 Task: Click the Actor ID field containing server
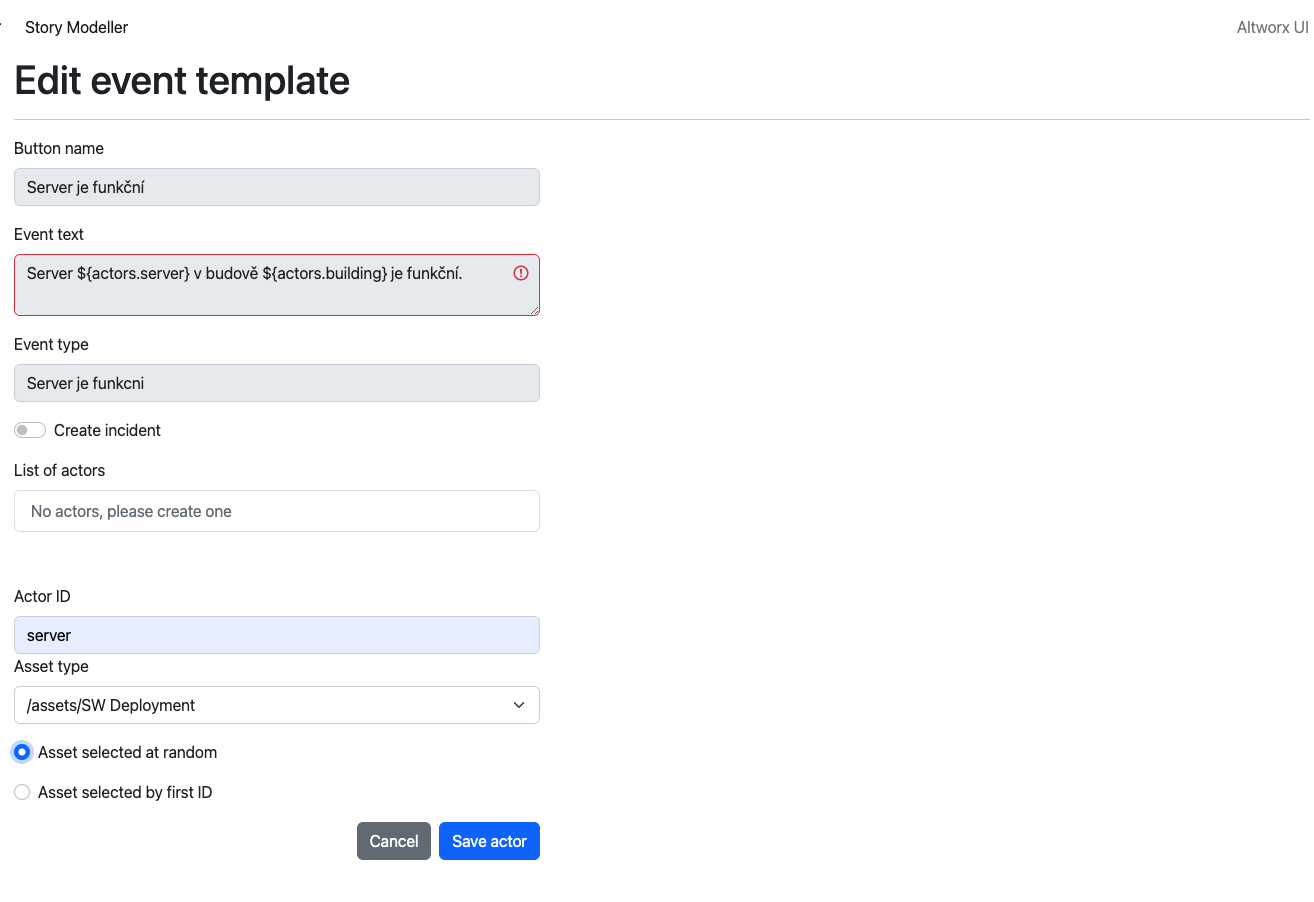point(276,635)
